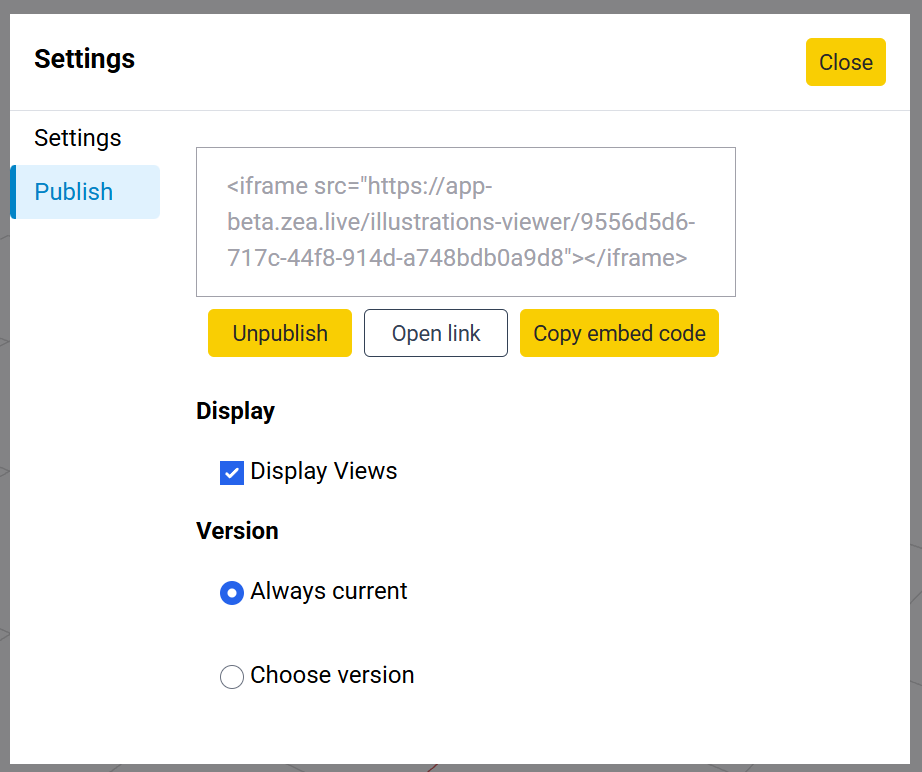The width and height of the screenshot is (922, 772).
Task: Open the published link
Action: click(x=436, y=333)
